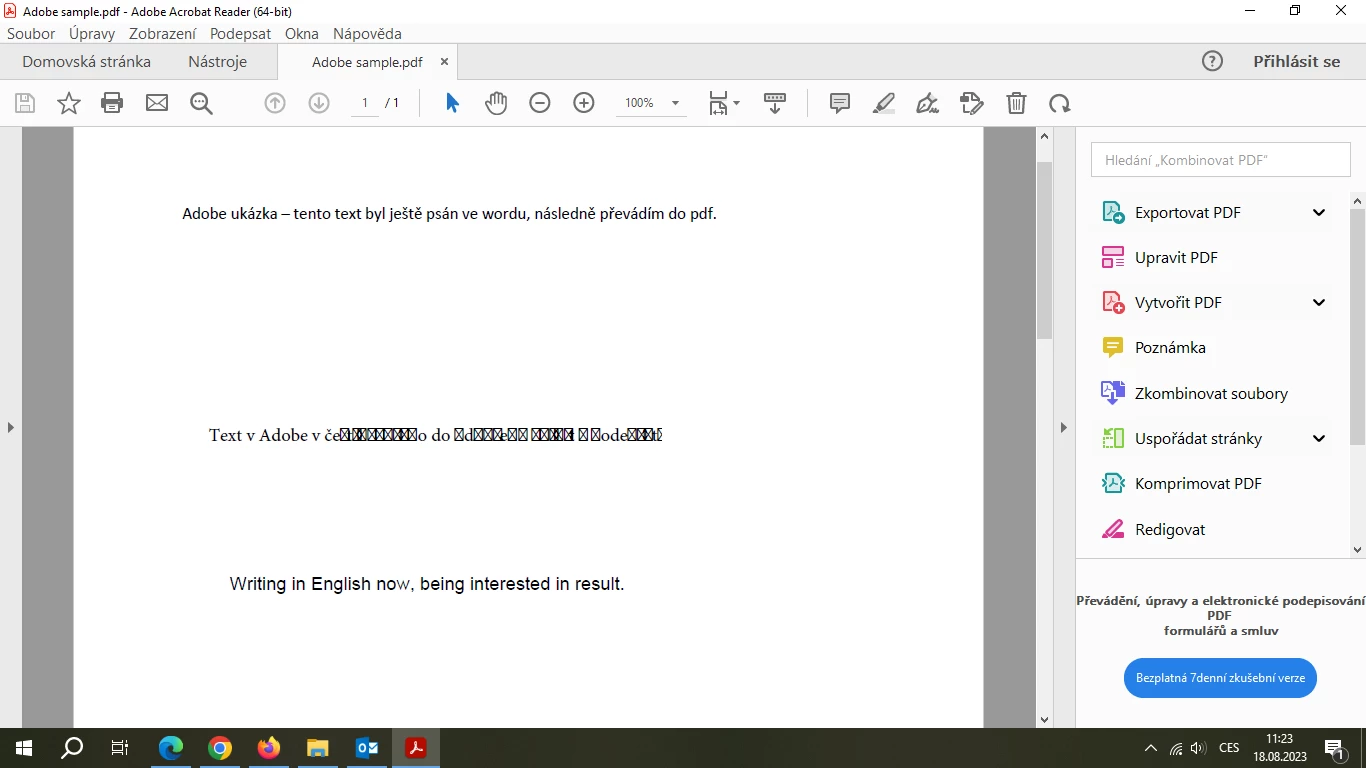Select the arrow selection tool
Viewport: 1366px width, 768px height.
452,103
